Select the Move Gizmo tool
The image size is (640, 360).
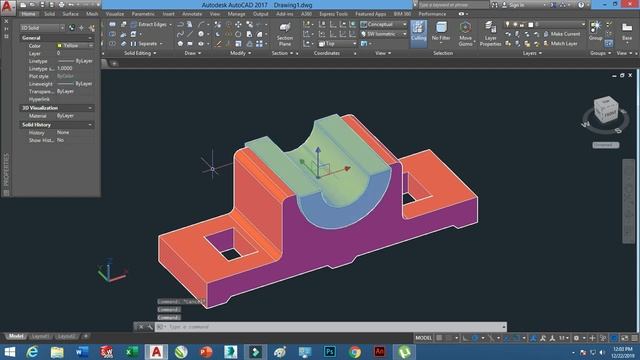(465, 33)
